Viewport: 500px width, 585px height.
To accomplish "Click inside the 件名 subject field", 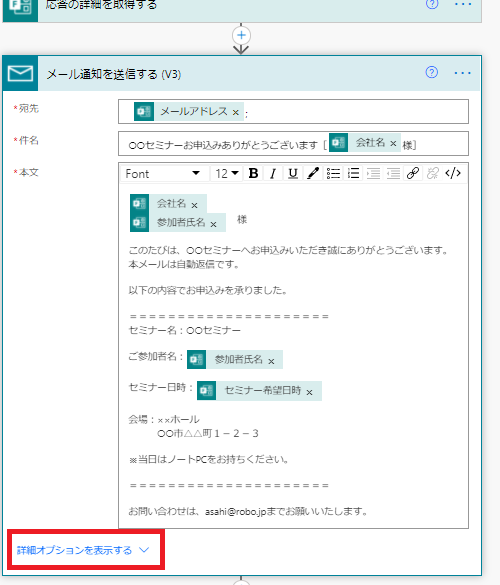I will (293, 144).
